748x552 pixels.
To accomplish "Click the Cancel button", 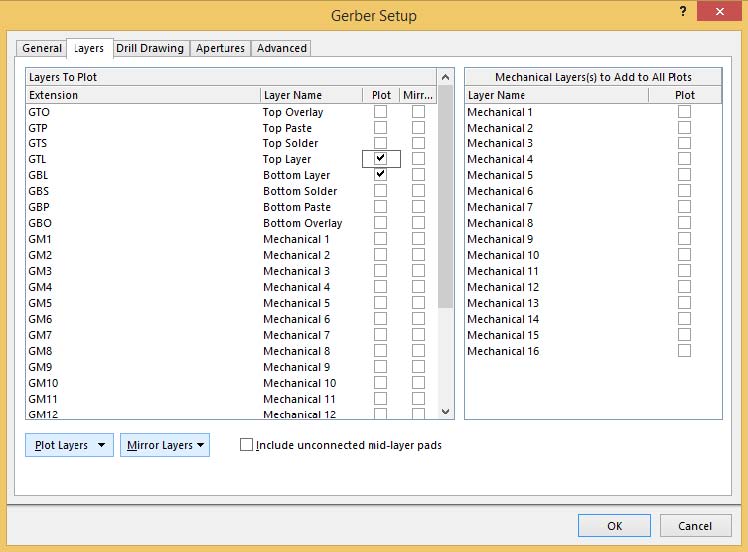I will [695, 526].
